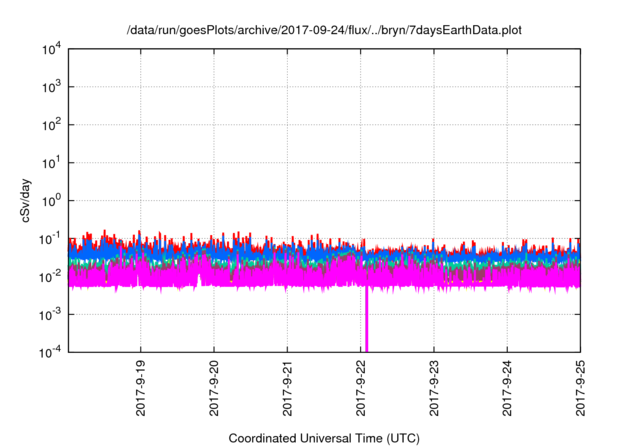Click the 2017-9-20 x-axis date label
640x448 pixels.
pyautogui.click(x=214, y=388)
